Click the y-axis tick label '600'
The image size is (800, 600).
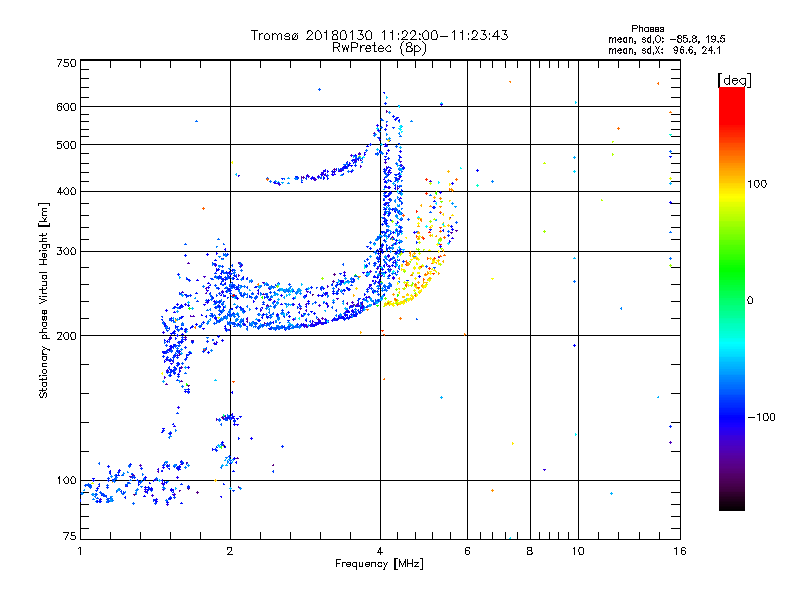(66, 107)
